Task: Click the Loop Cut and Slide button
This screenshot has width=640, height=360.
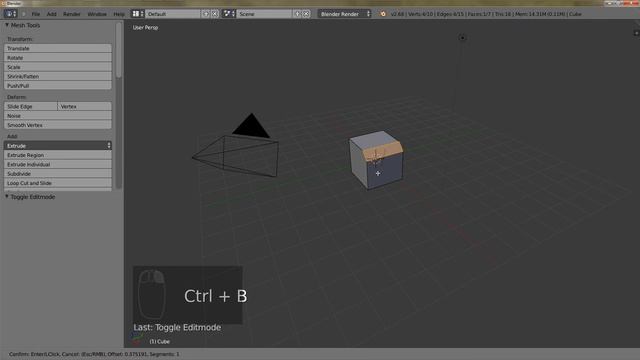Action: coord(58,183)
